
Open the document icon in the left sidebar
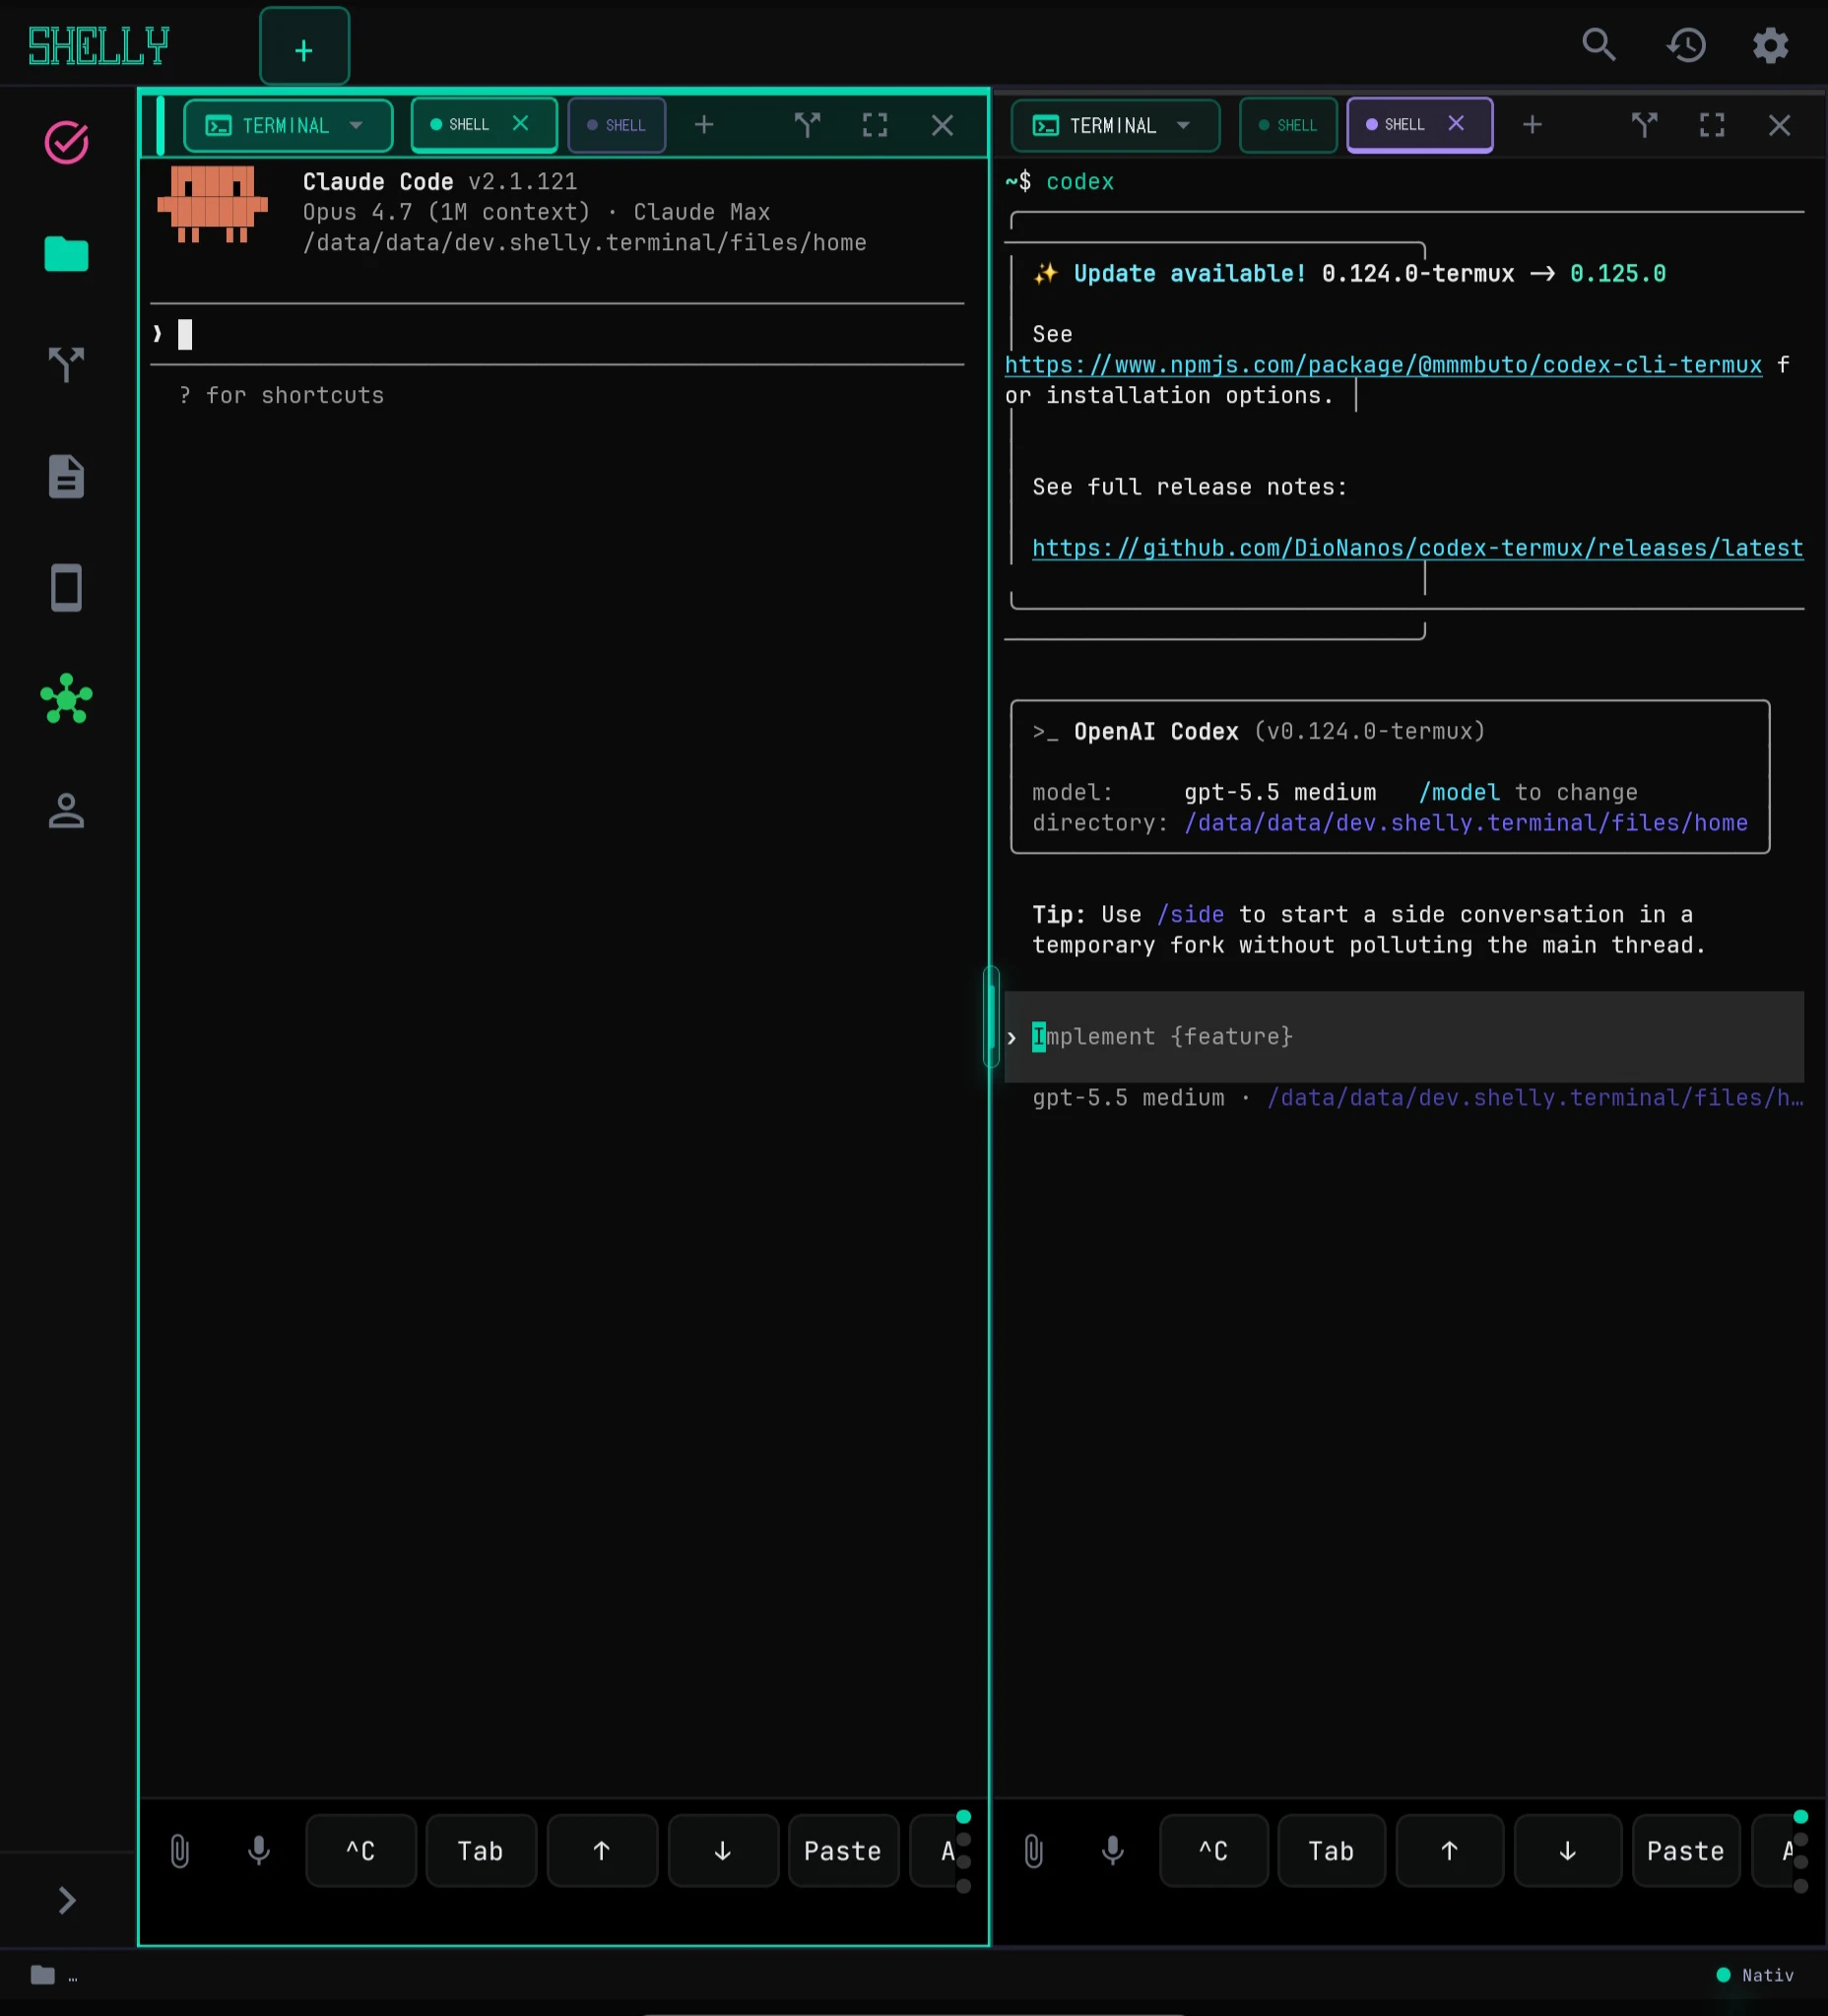click(x=67, y=476)
